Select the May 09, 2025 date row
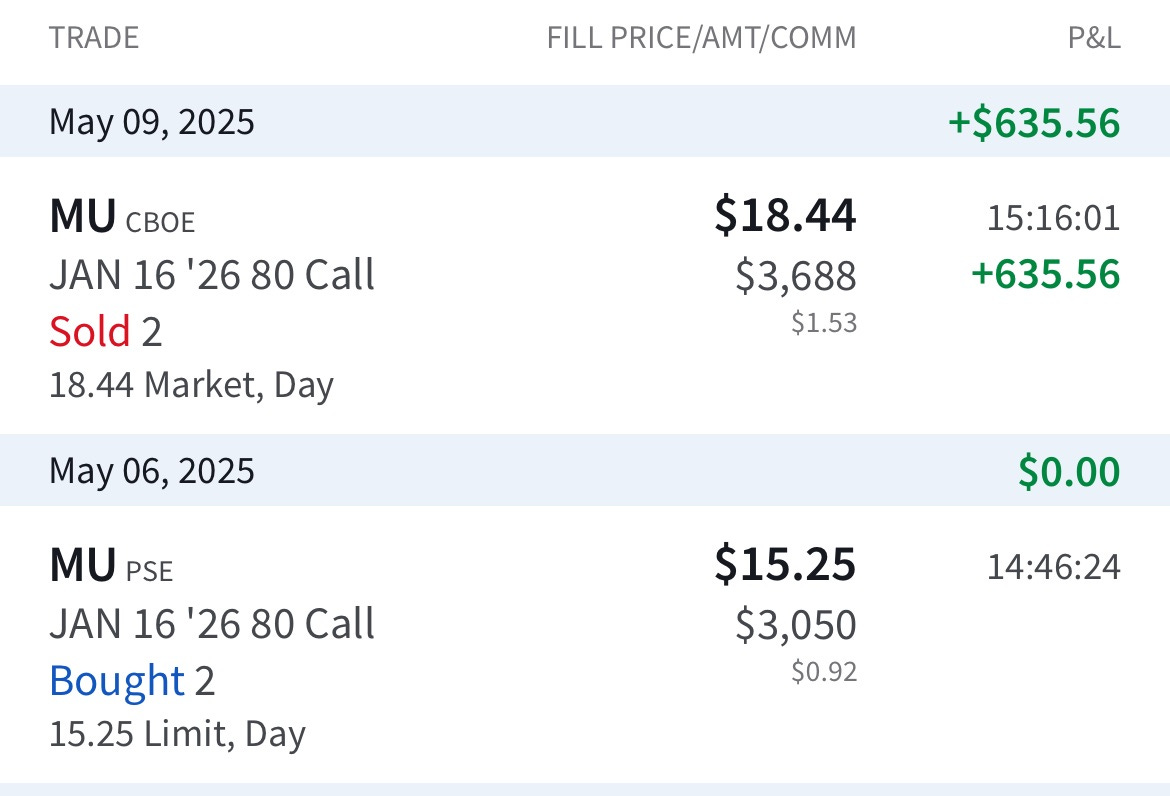This screenshot has width=1170, height=796. (x=585, y=122)
